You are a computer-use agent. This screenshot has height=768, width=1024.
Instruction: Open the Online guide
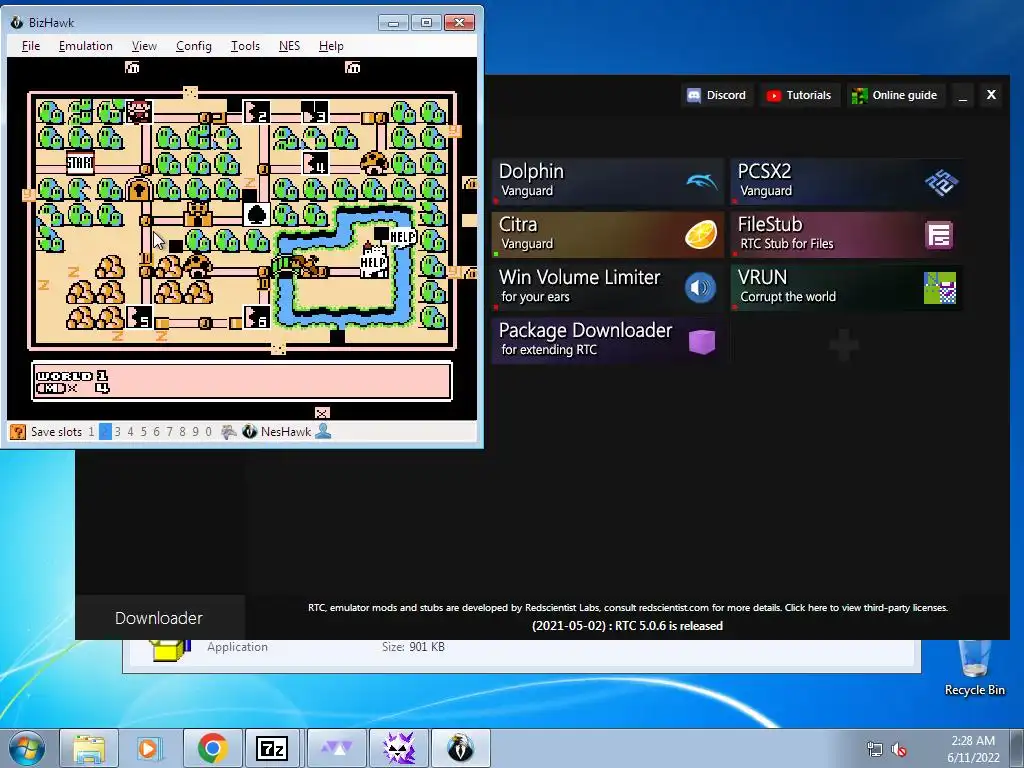[895, 95]
